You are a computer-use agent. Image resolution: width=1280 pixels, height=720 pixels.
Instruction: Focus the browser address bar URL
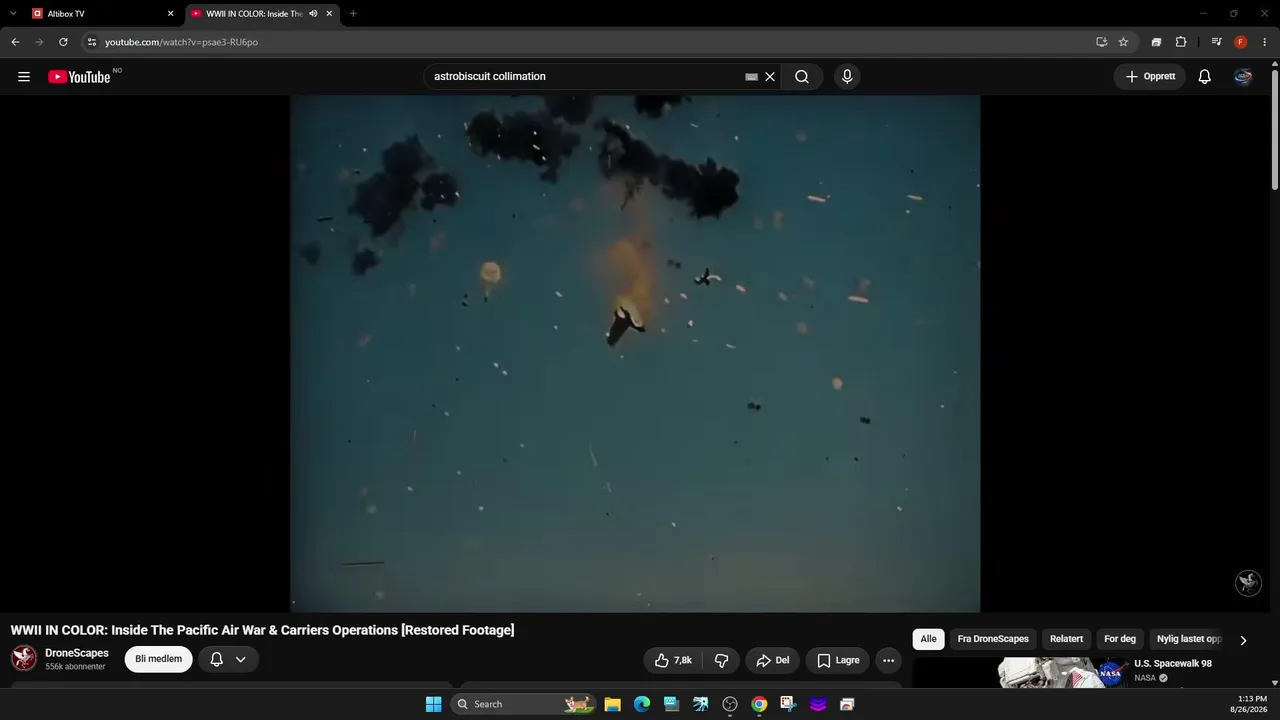click(181, 42)
